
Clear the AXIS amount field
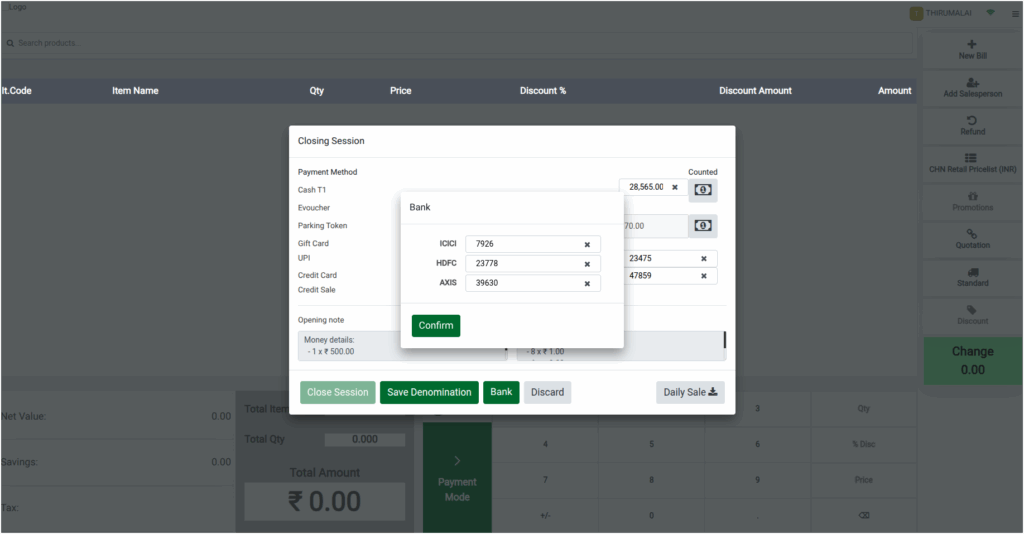(587, 283)
